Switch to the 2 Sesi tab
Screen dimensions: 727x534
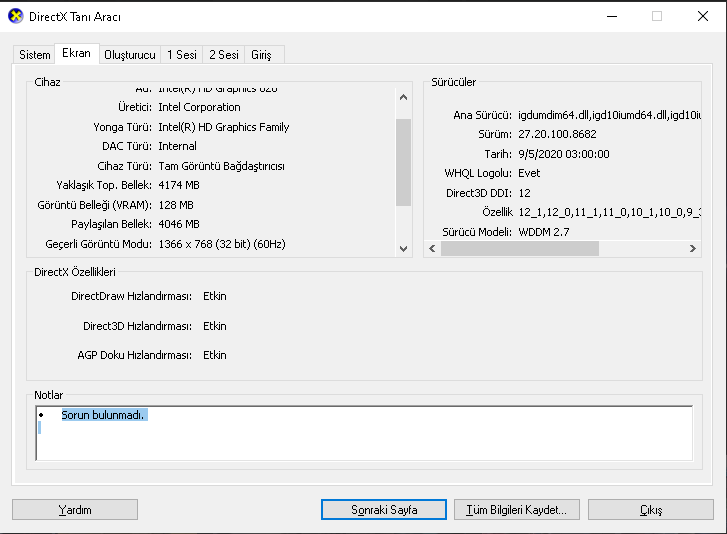223,55
